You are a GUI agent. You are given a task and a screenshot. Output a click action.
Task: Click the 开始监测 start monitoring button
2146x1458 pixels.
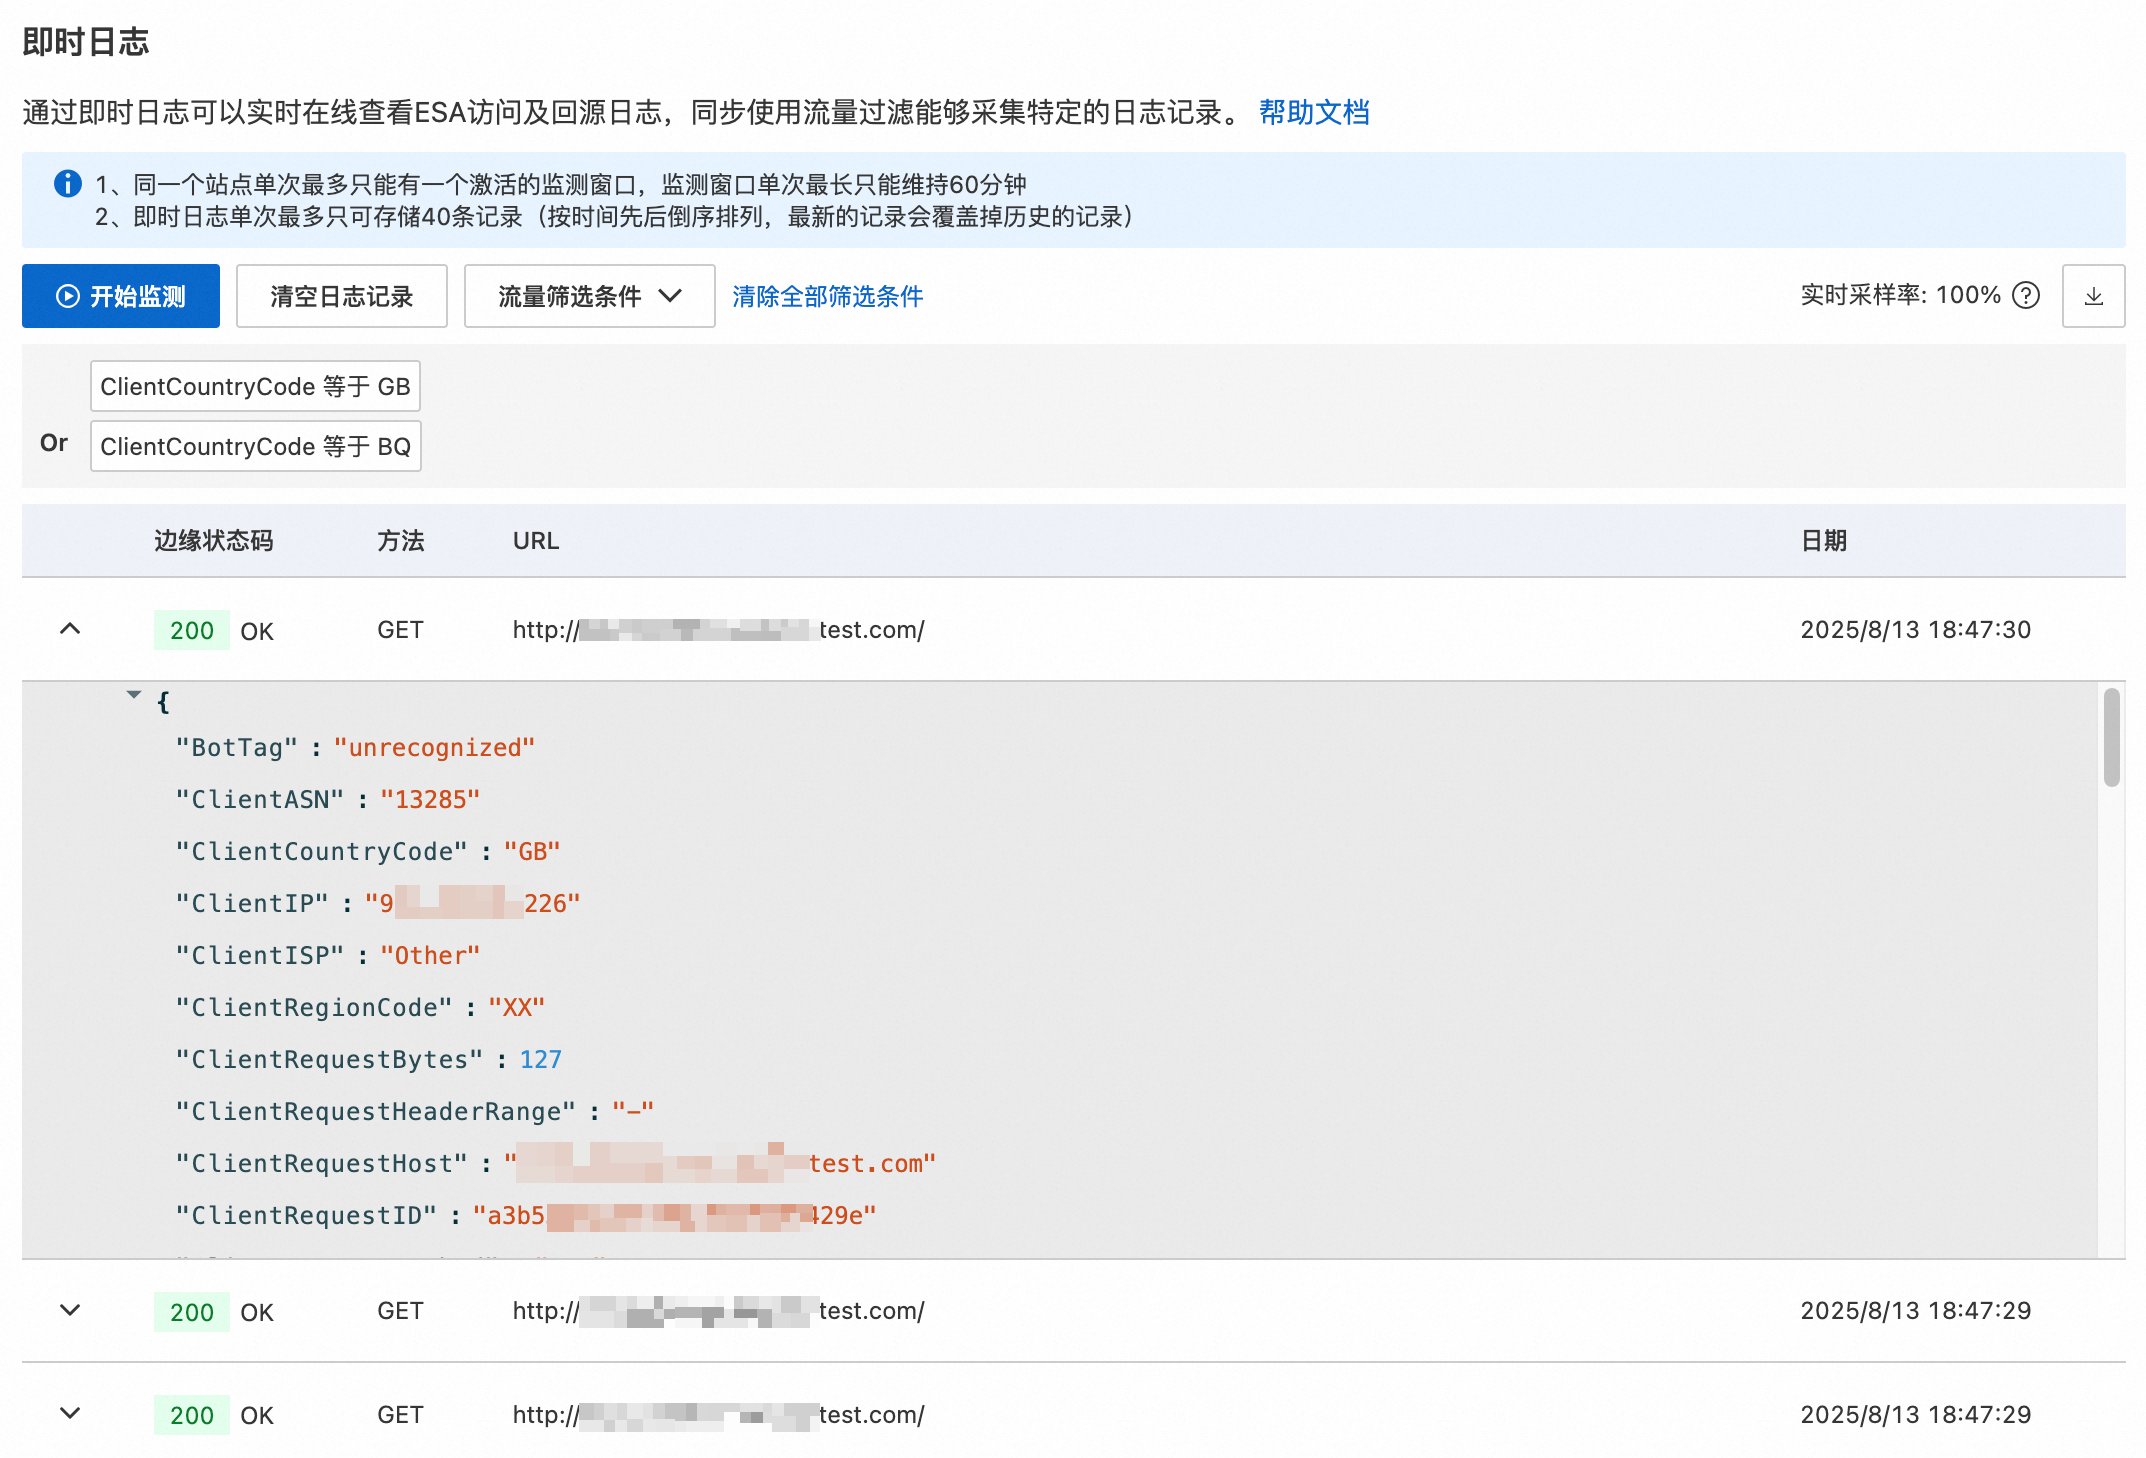pyautogui.click(x=121, y=296)
